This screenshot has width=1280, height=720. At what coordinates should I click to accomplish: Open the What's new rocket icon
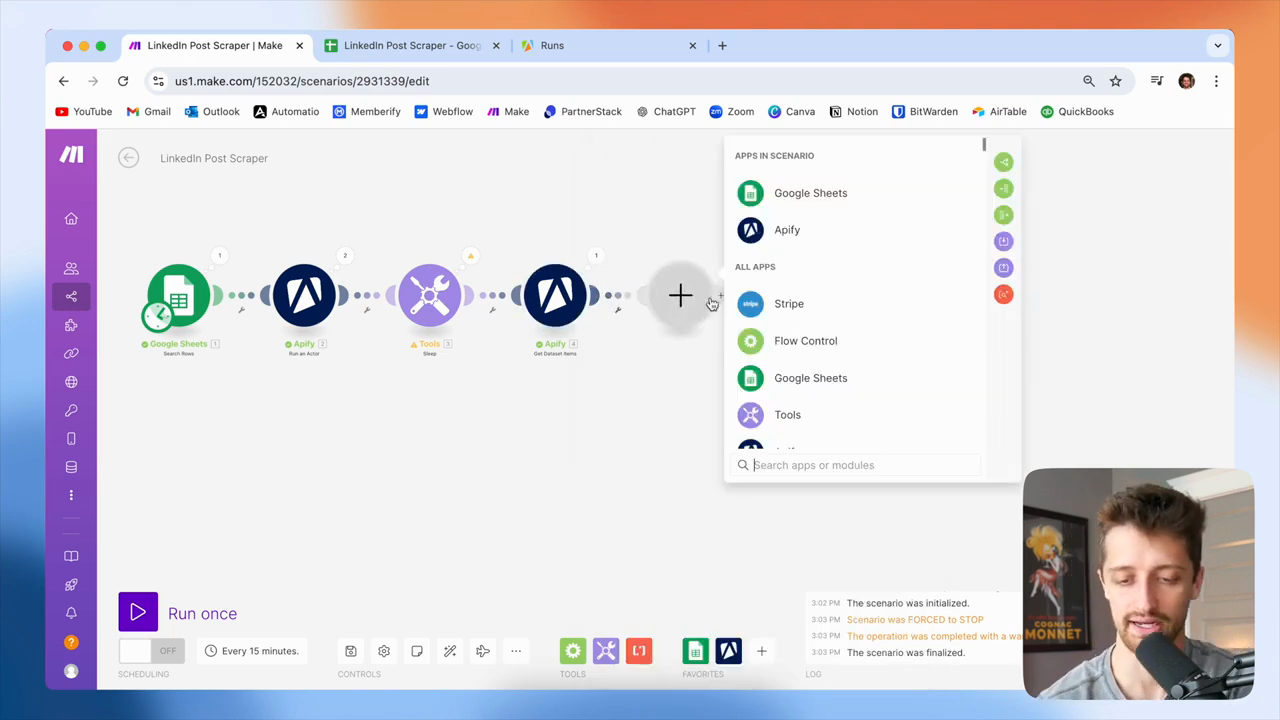pyautogui.click(x=71, y=585)
